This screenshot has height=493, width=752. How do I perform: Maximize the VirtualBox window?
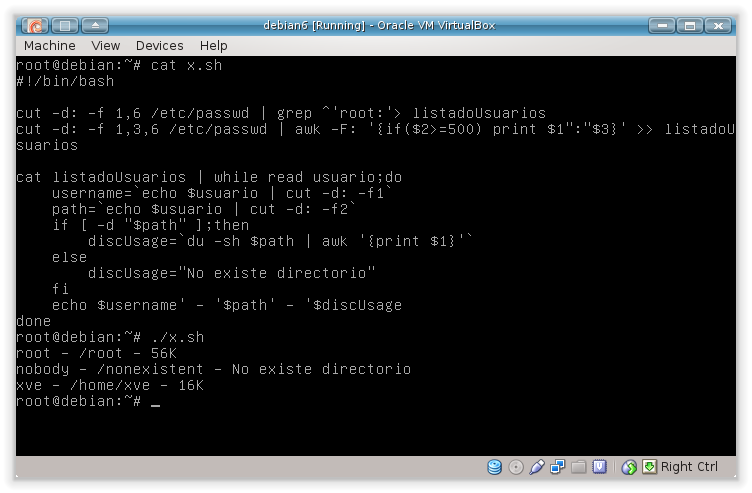tap(692, 24)
